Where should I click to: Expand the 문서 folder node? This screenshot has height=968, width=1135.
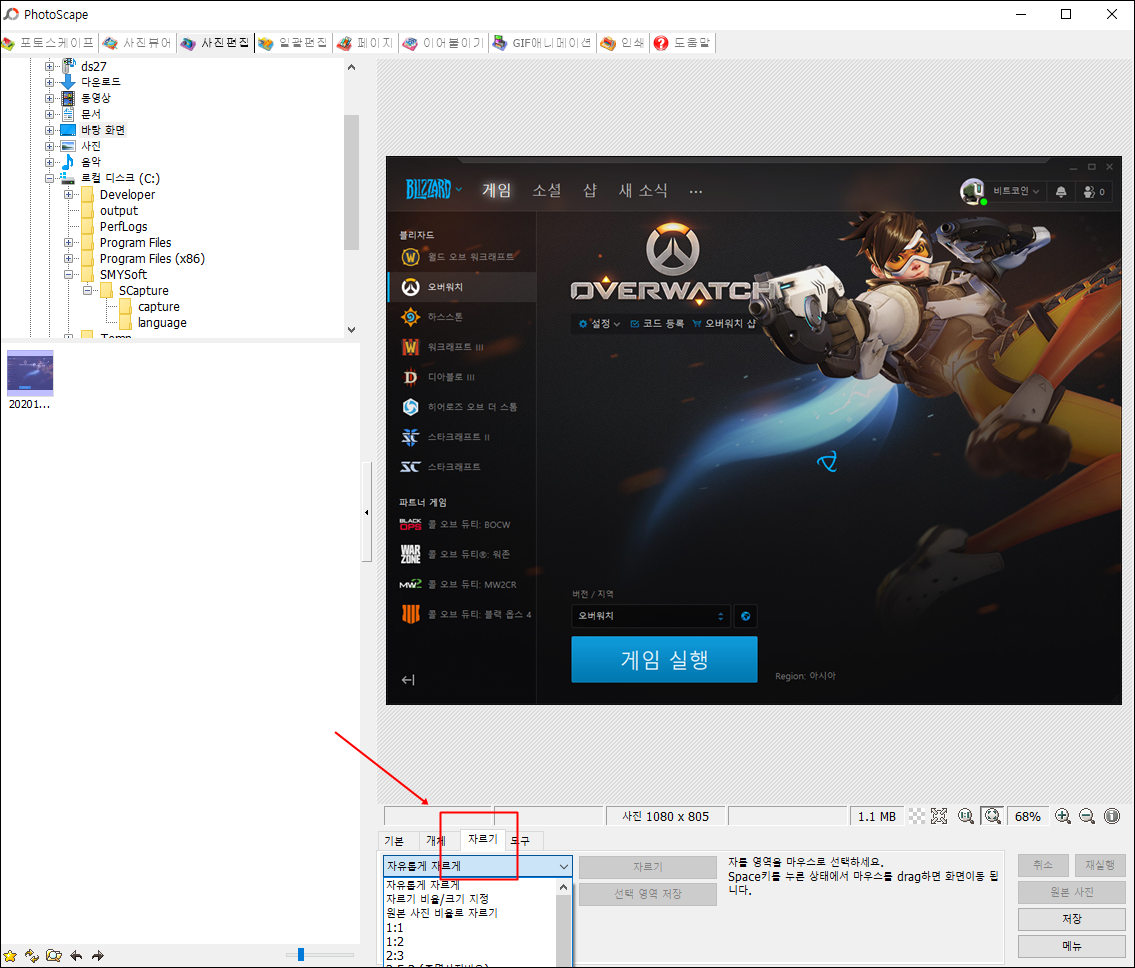49,114
